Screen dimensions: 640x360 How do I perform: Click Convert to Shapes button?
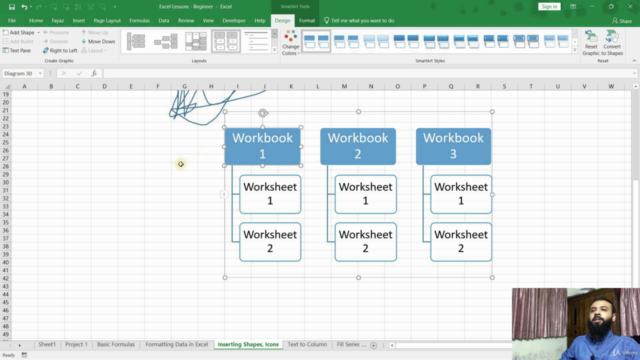point(612,42)
